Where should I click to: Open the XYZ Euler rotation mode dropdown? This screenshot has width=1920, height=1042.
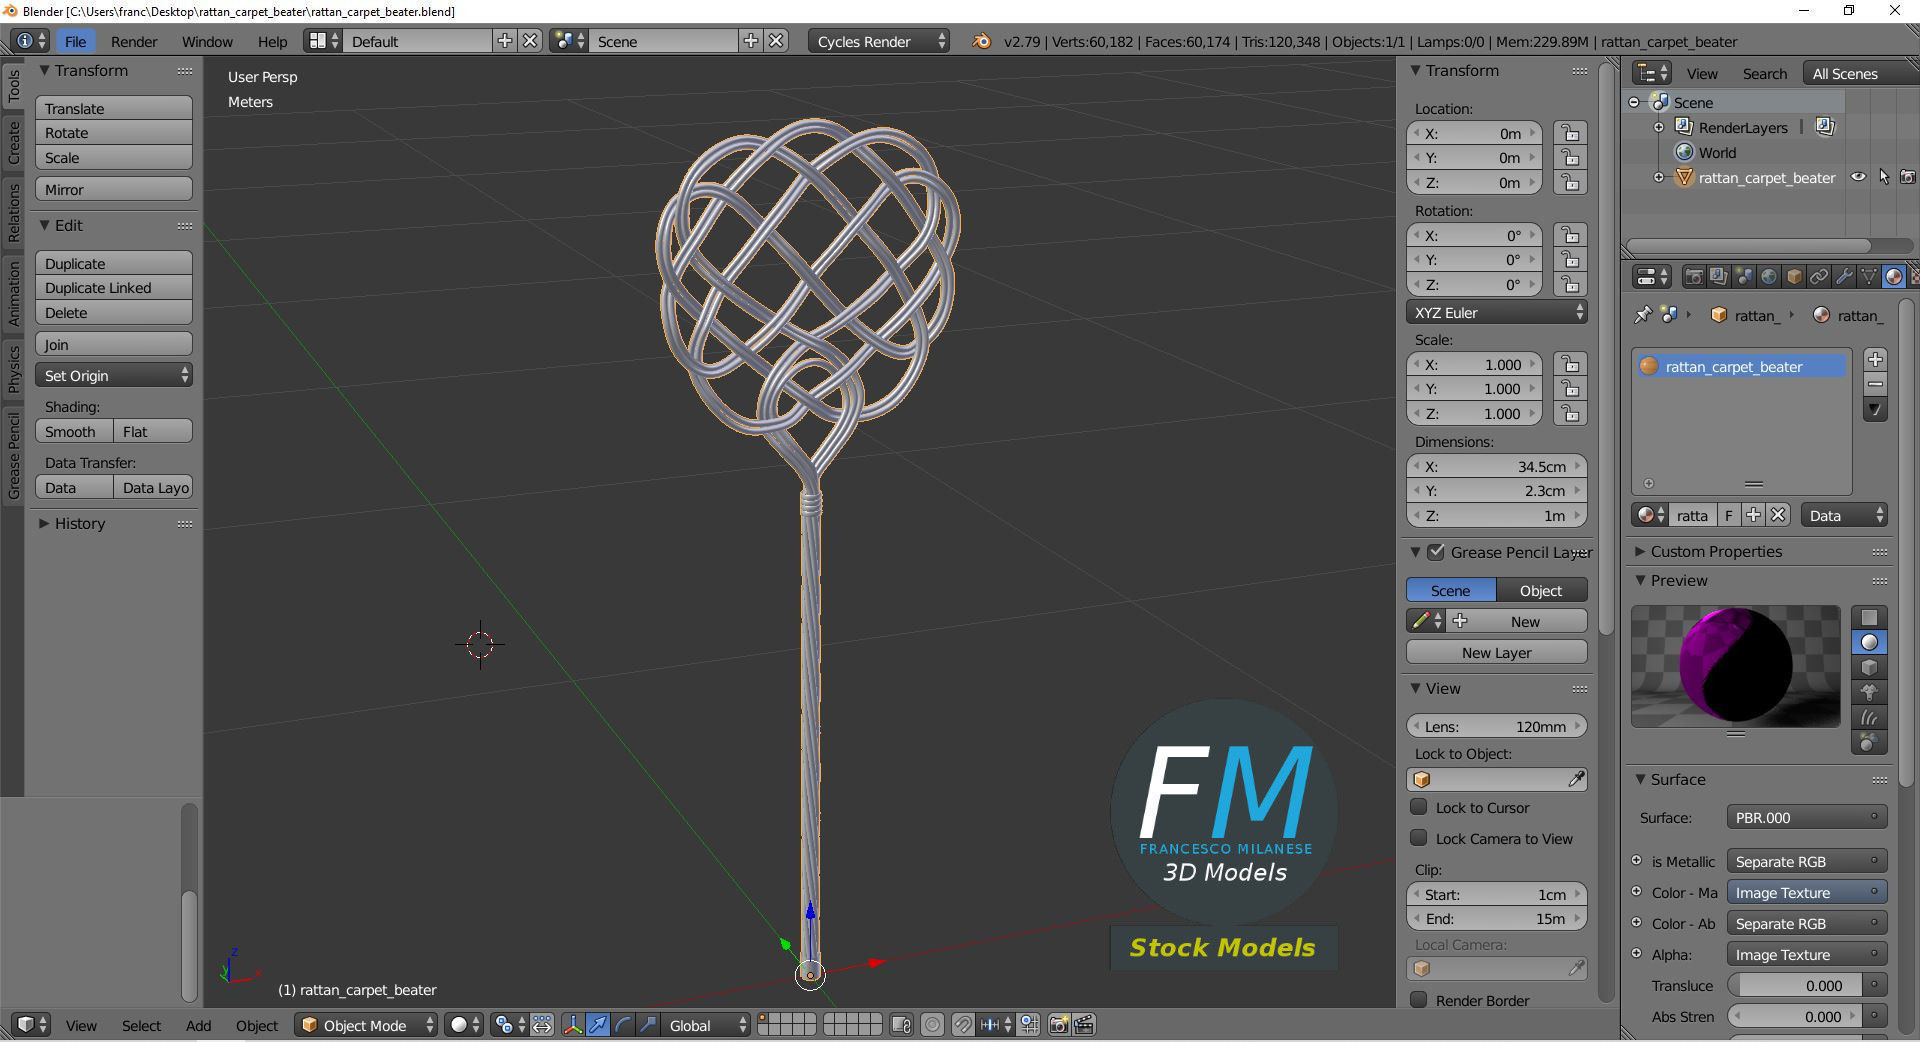click(1497, 312)
